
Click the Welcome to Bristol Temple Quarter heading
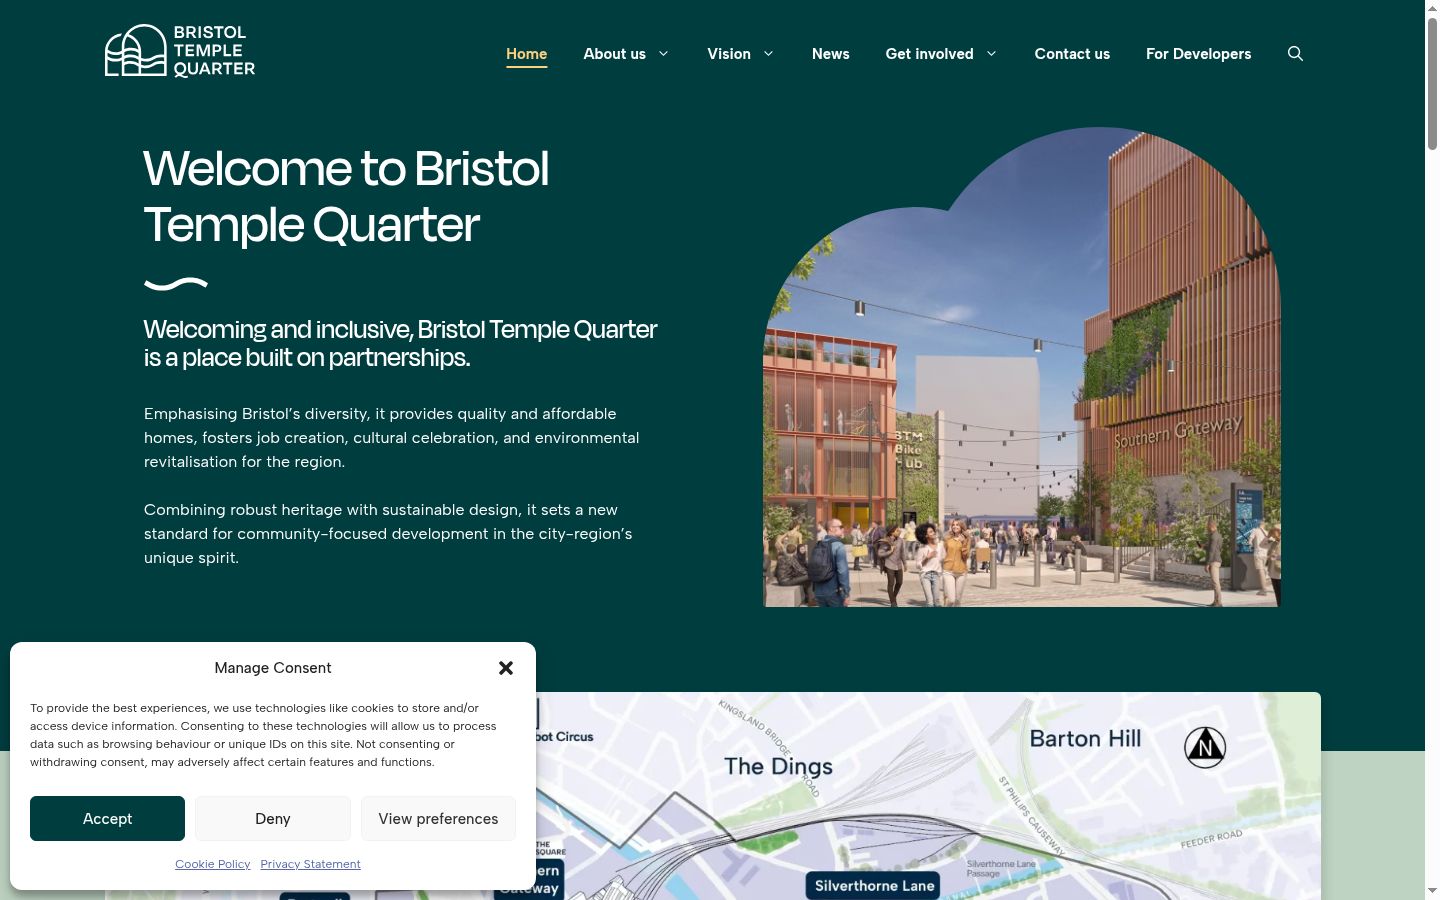346,196
